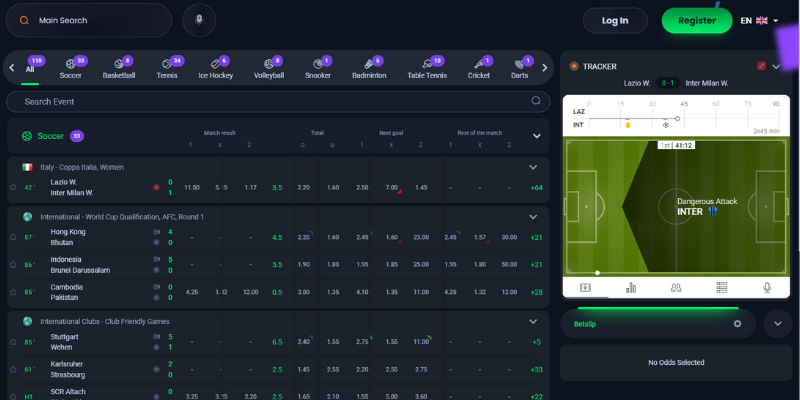The image size is (800, 400).
Task: Click the magnifier icon in Main Search
Action: coord(23,20)
